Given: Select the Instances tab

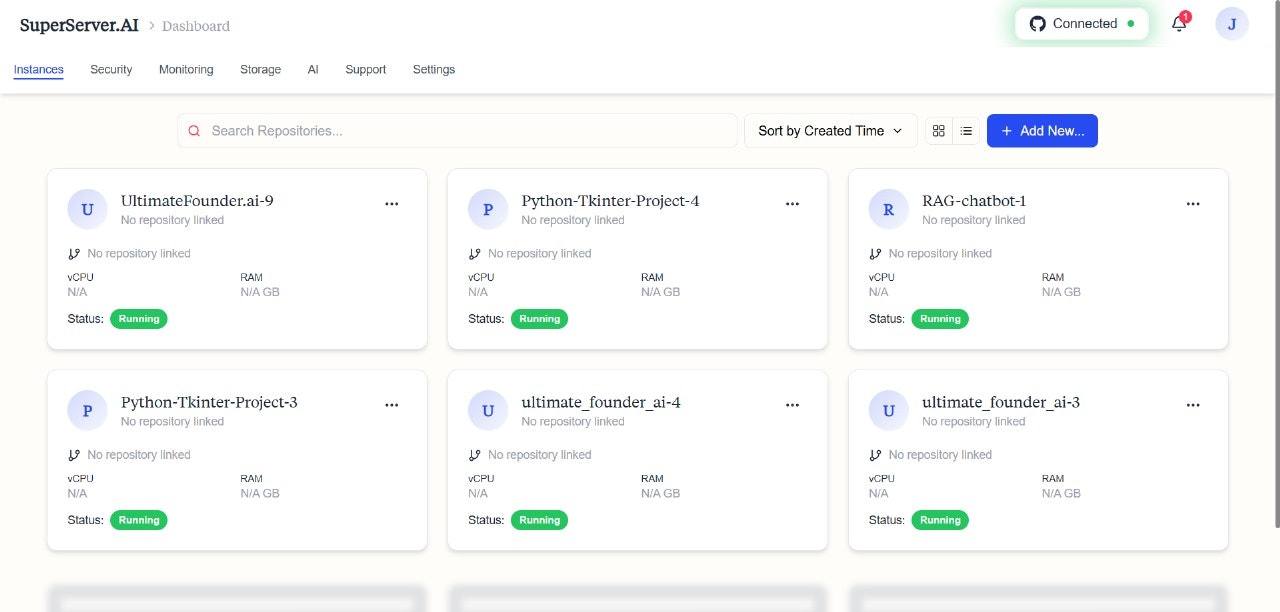Looking at the screenshot, I should (39, 70).
